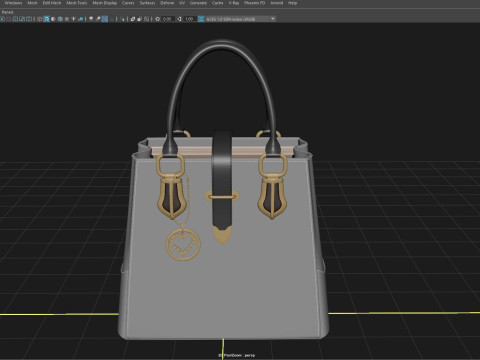This screenshot has height=360, width=480.
Task: Toggle Use Default Material icon
Action: pos(53,19)
